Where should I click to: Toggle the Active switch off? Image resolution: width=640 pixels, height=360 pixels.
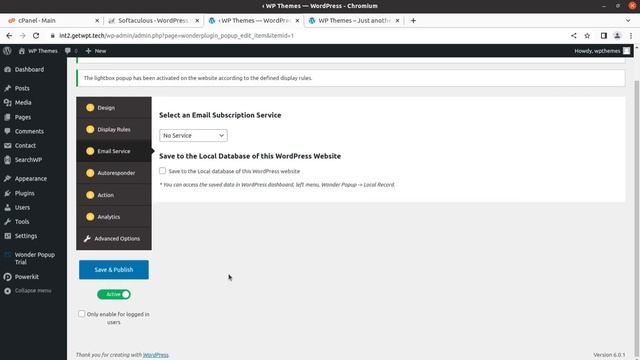coord(114,294)
